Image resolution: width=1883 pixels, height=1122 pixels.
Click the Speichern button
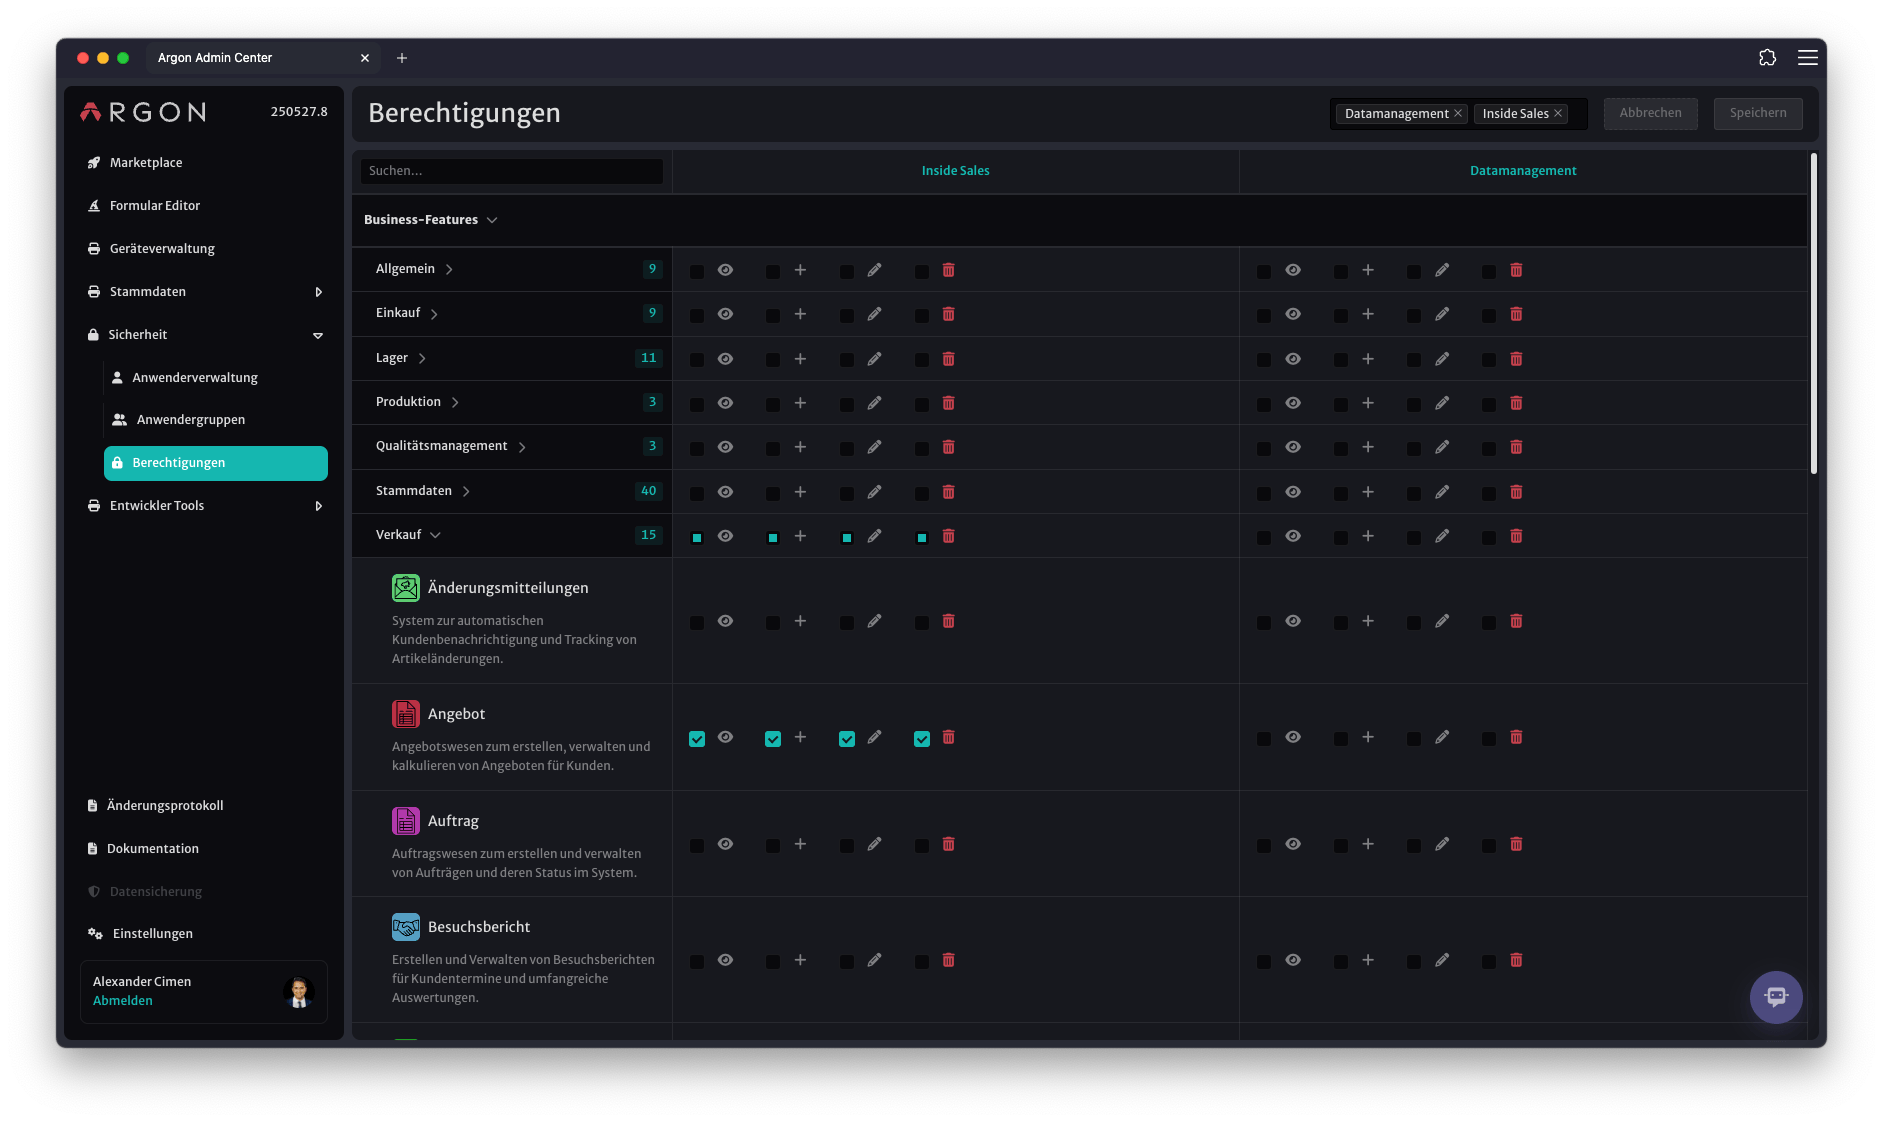pyautogui.click(x=1758, y=113)
